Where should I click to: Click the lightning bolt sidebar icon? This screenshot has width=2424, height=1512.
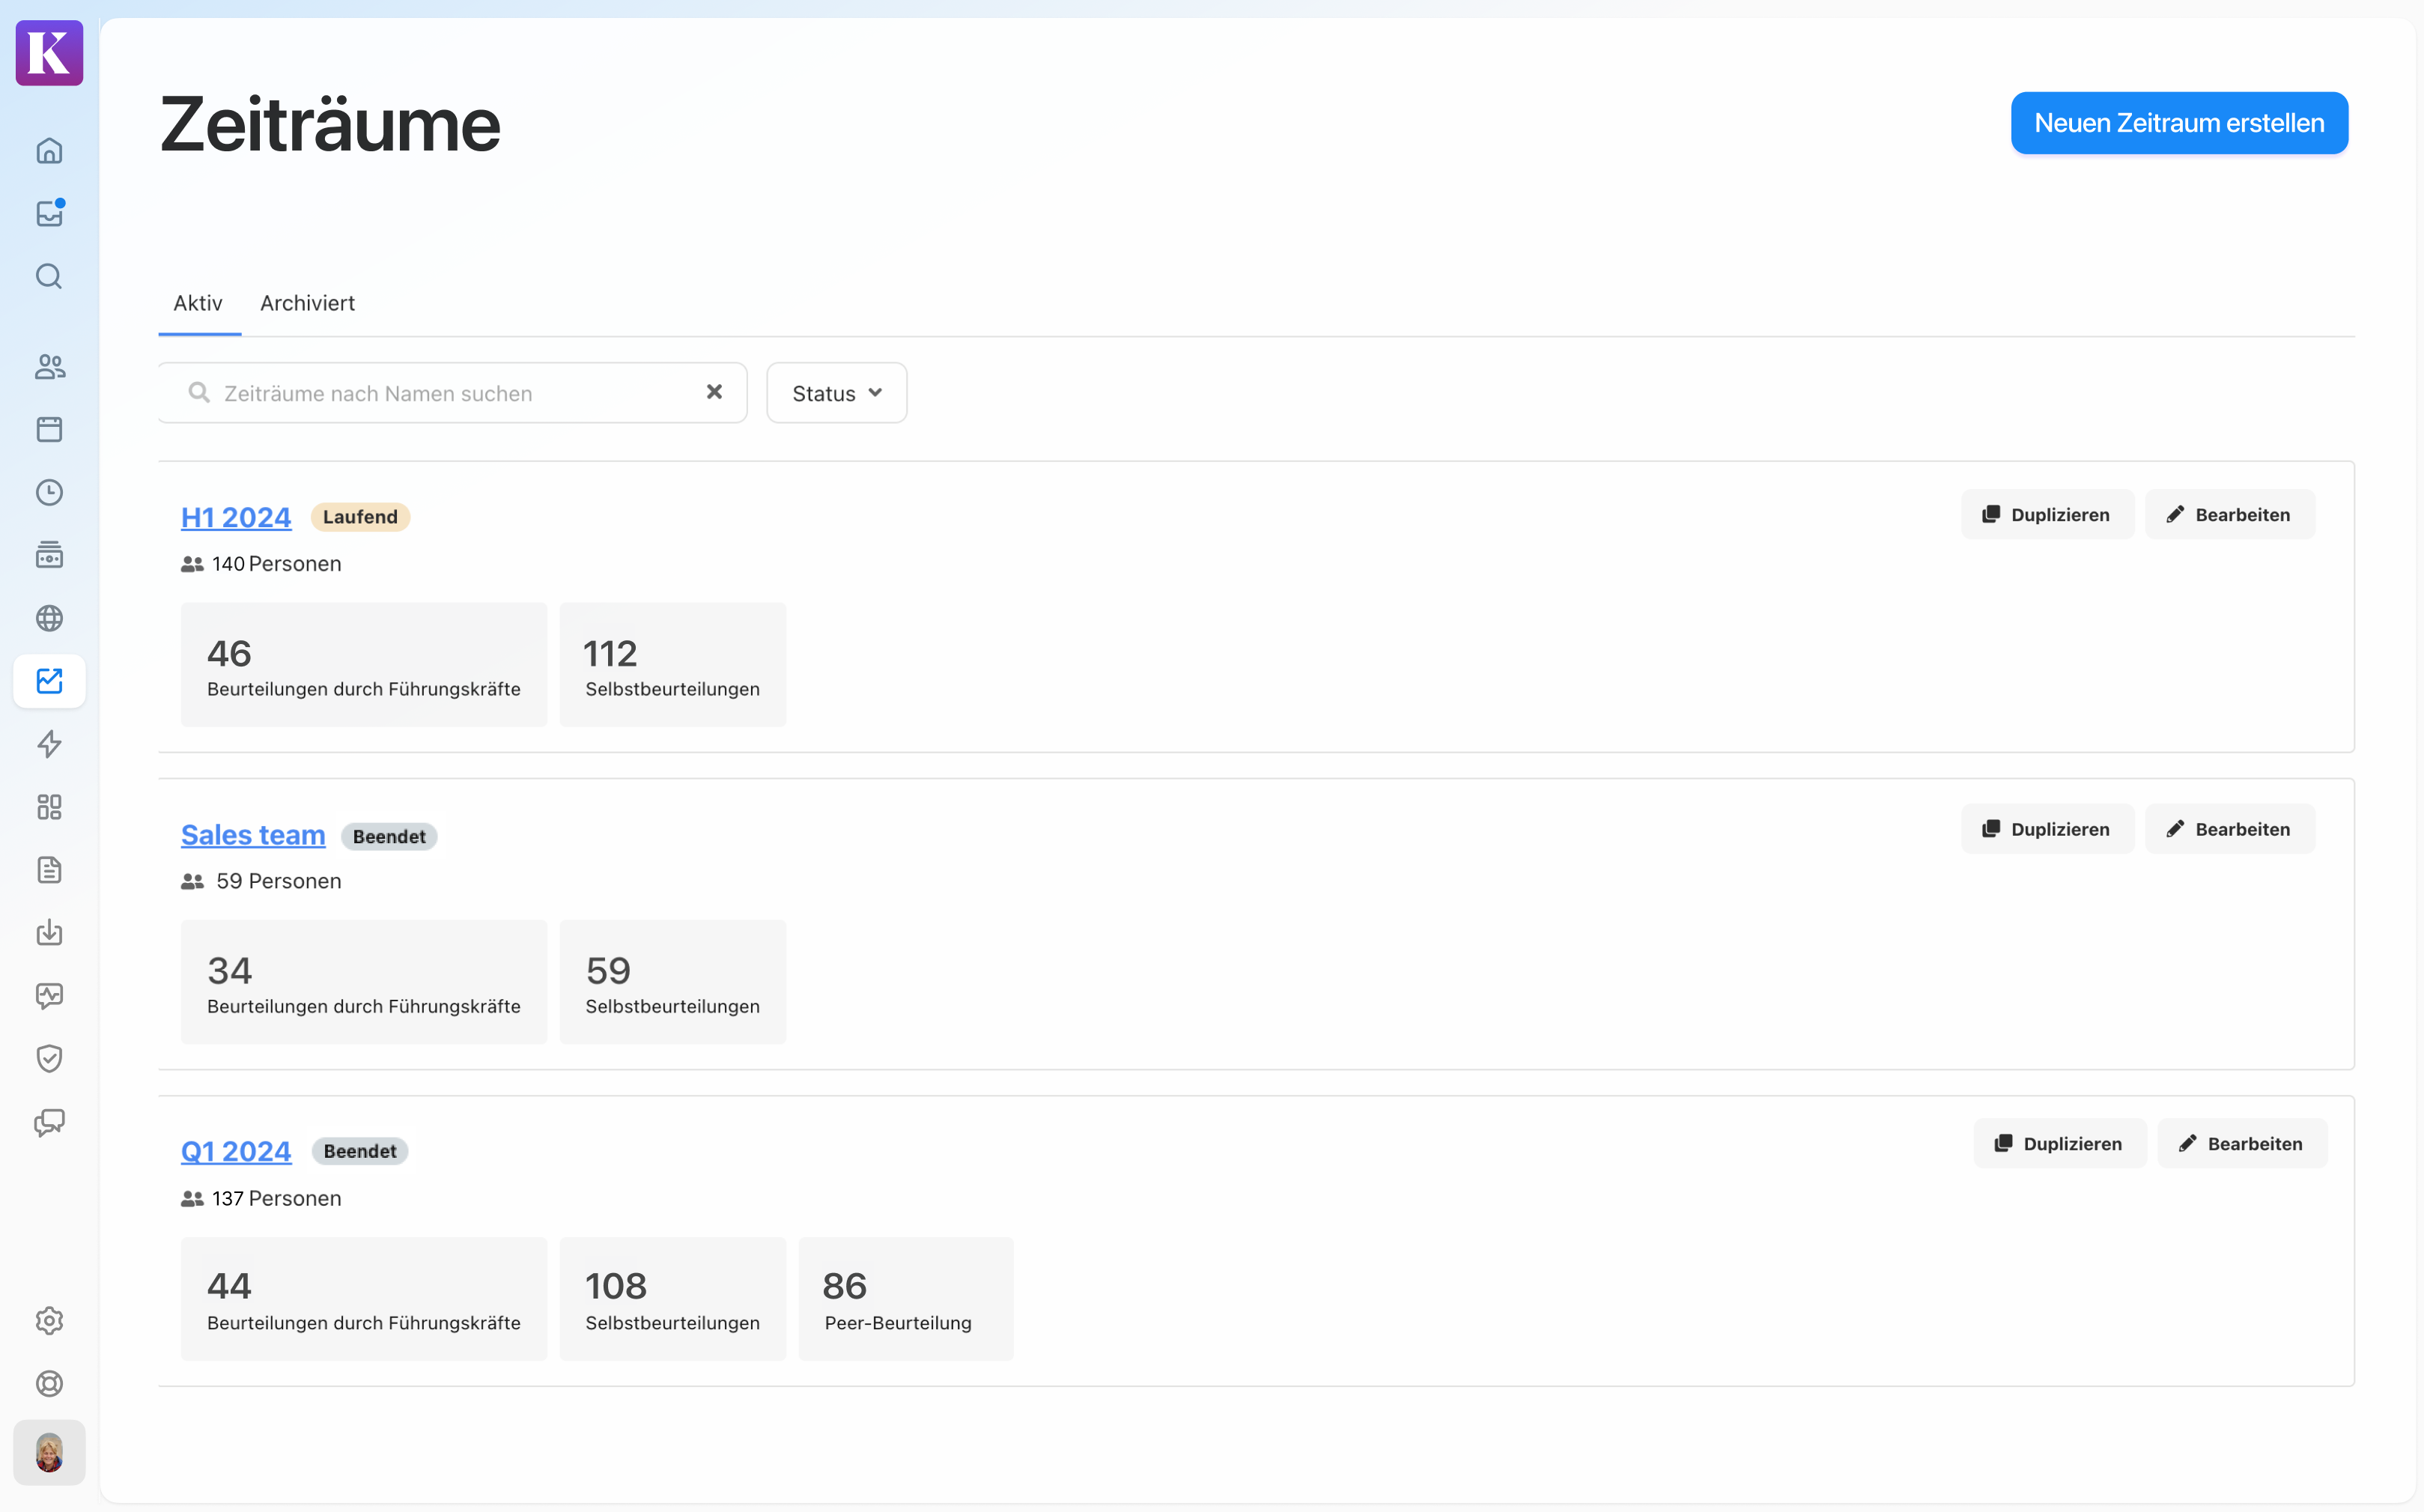(x=49, y=743)
